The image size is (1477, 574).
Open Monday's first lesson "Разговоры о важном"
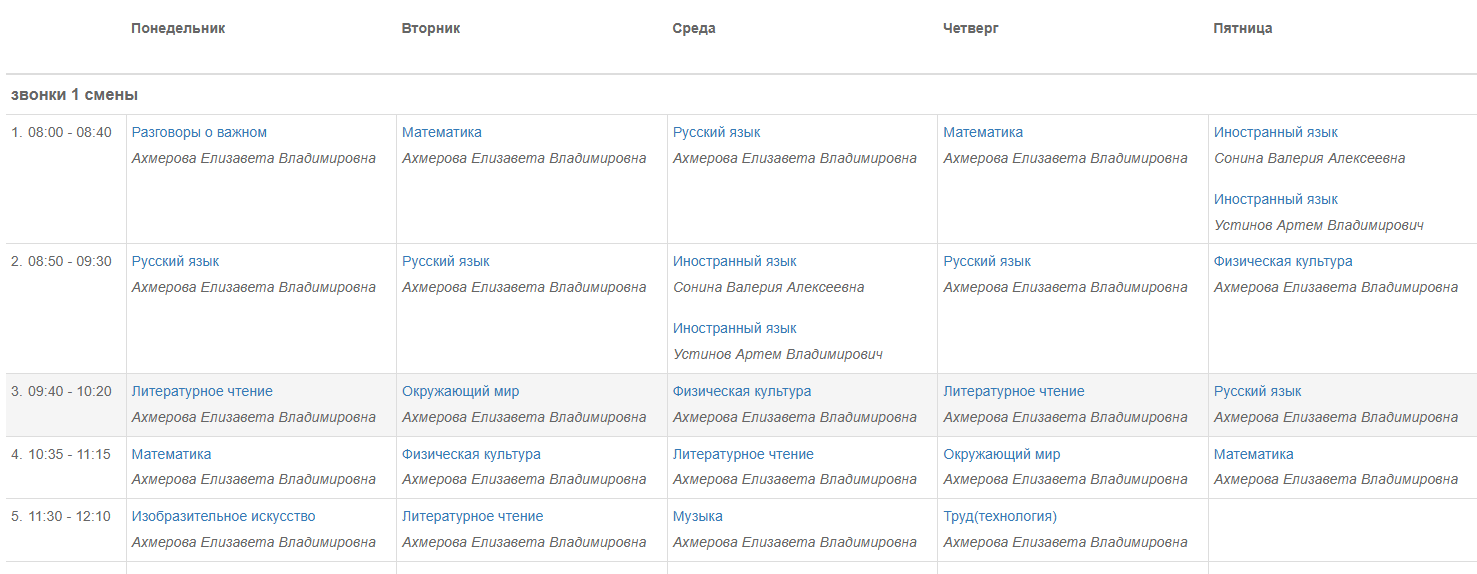click(x=199, y=133)
